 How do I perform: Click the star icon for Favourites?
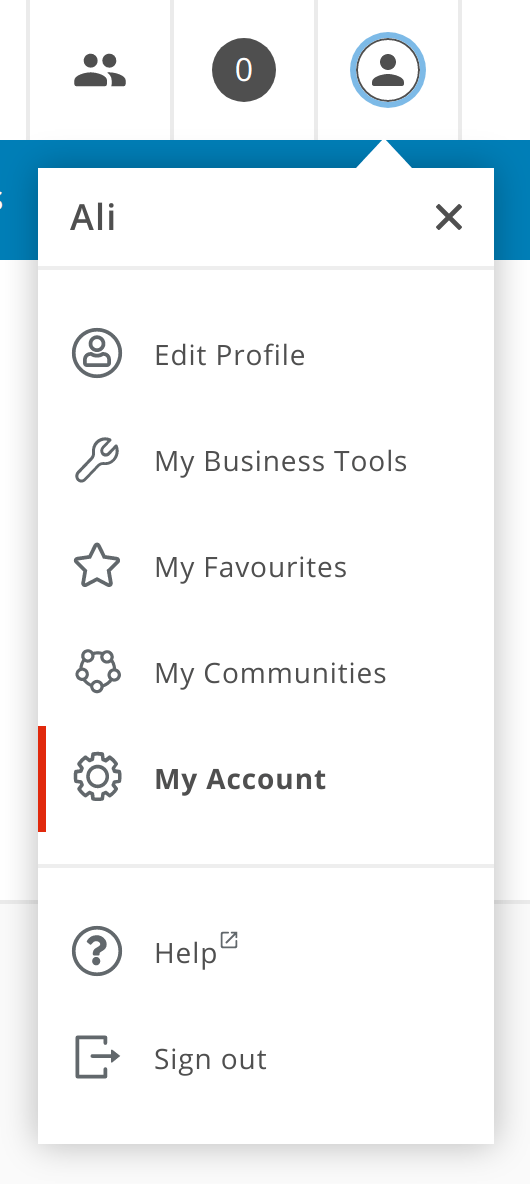click(x=97, y=566)
